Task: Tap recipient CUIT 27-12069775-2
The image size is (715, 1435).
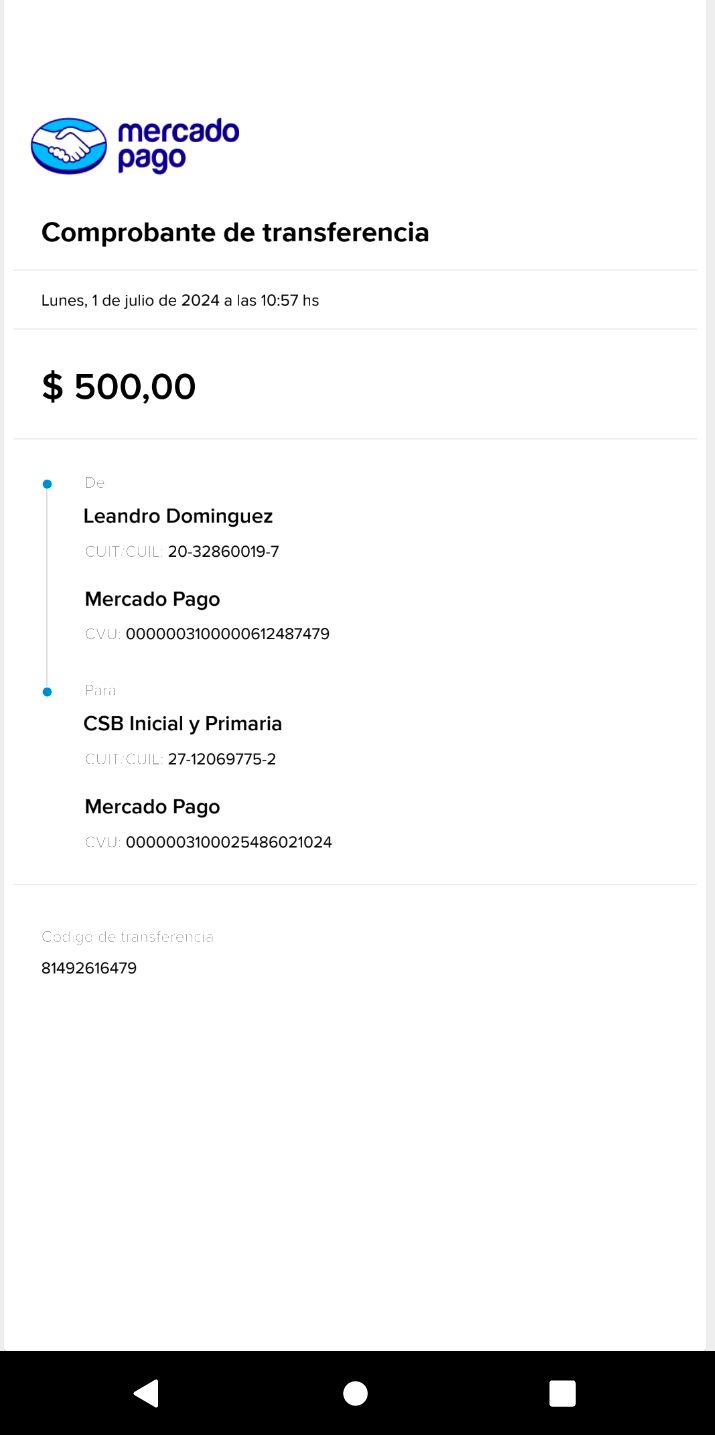Action: [221, 759]
